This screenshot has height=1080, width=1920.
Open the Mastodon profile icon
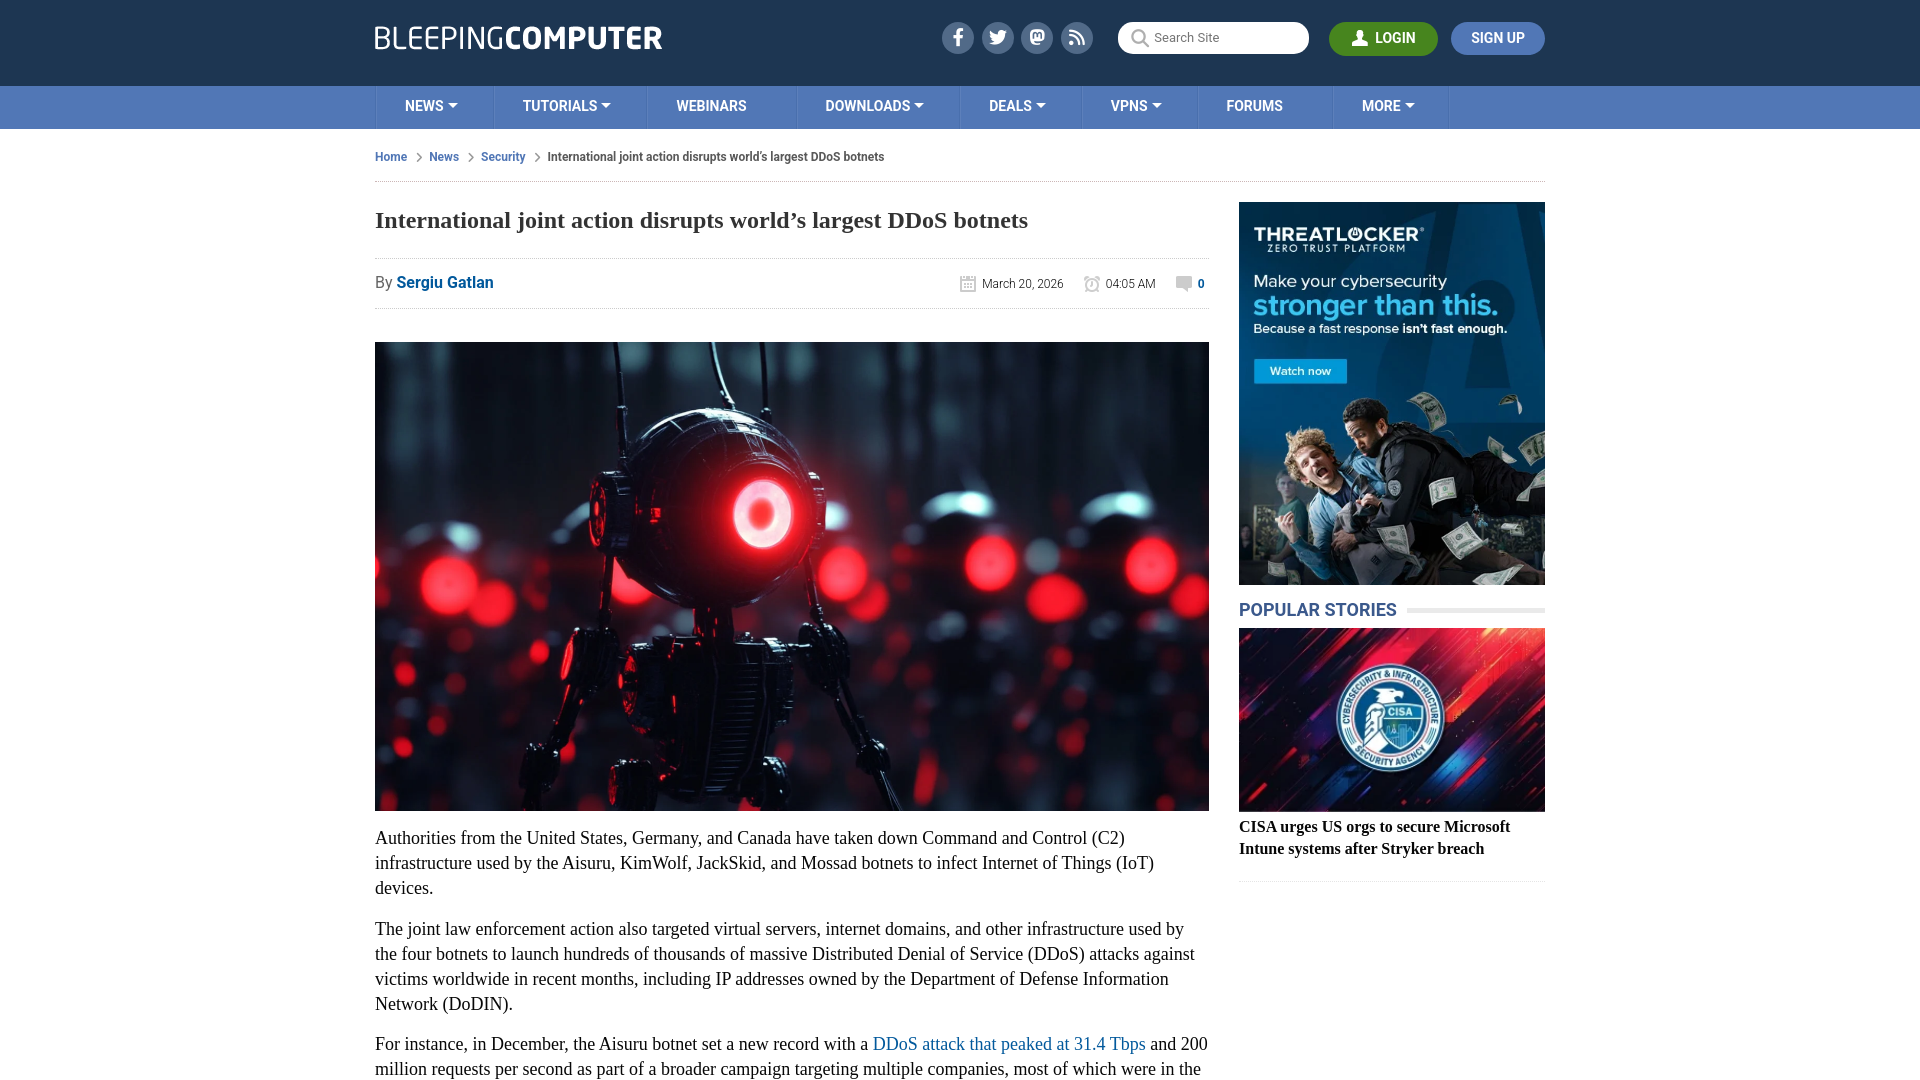(x=1037, y=38)
